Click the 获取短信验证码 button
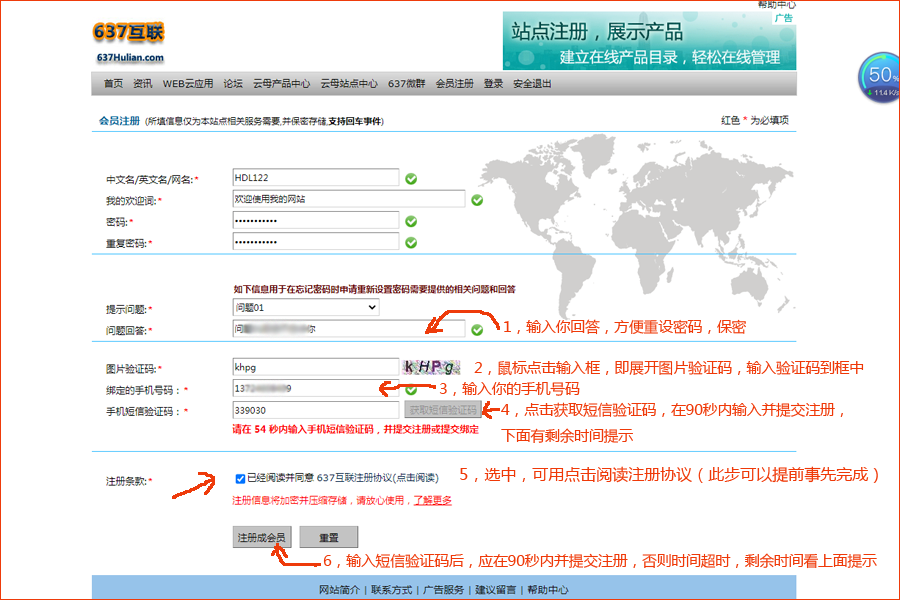This screenshot has height=600, width=900. click(442, 410)
